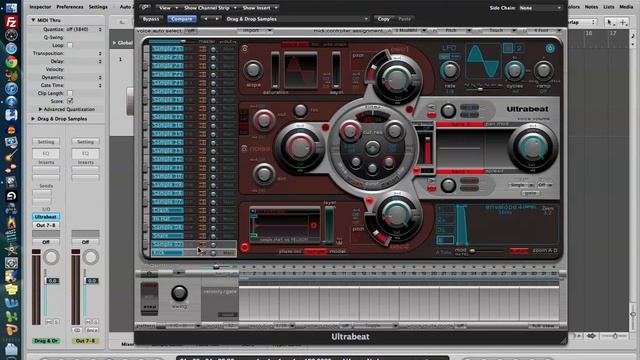This screenshot has width=640, height=360.
Task: Adjust the Osc1 saturation slider
Action: pos(275,70)
